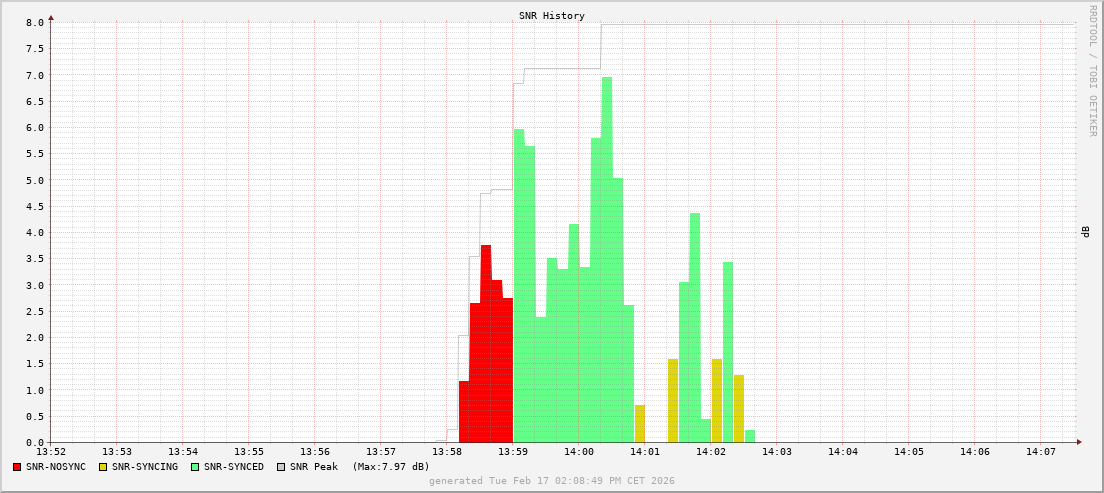The width and height of the screenshot is (1104, 493).
Task: Click the green SNR-SYNCED legend swatch
Action: pyautogui.click(x=195, y=467)
